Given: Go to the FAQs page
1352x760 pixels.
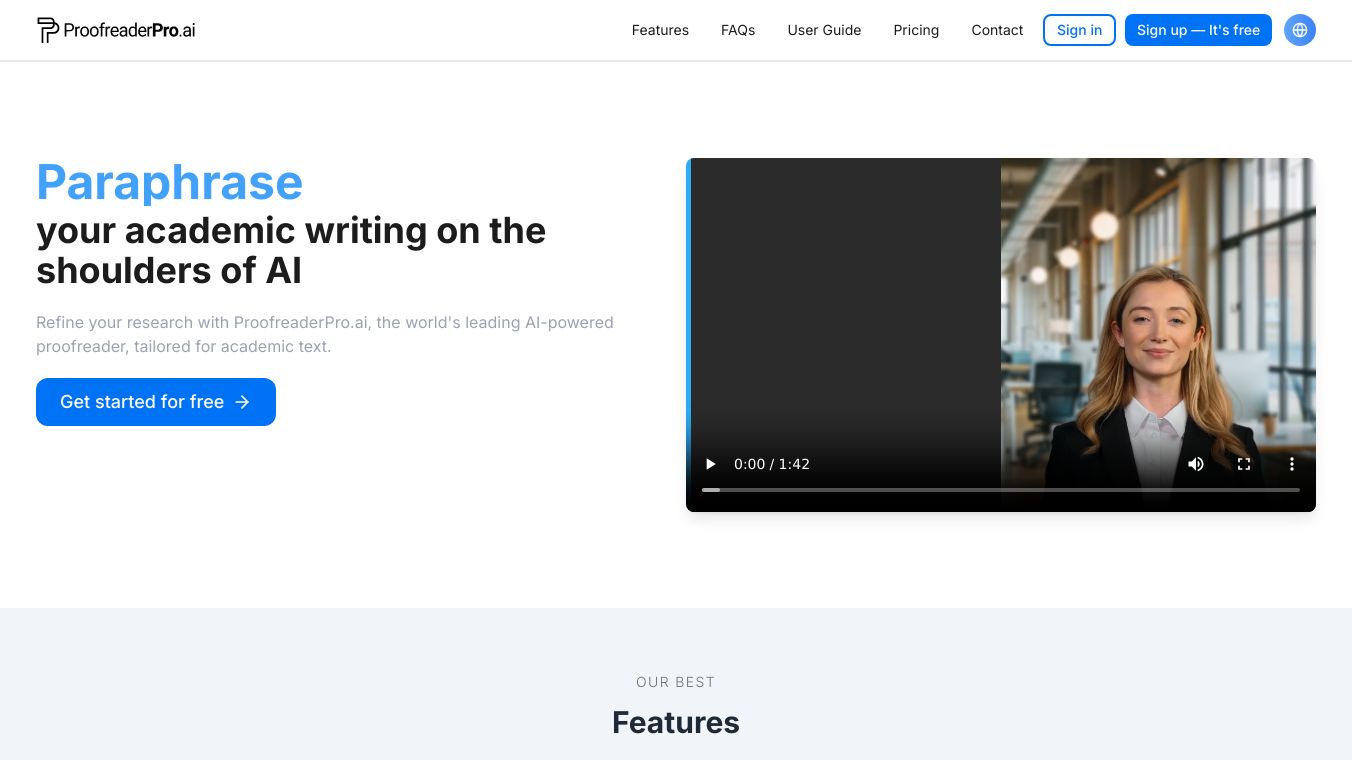Looking at the screenshot, I should pos(738,30).
